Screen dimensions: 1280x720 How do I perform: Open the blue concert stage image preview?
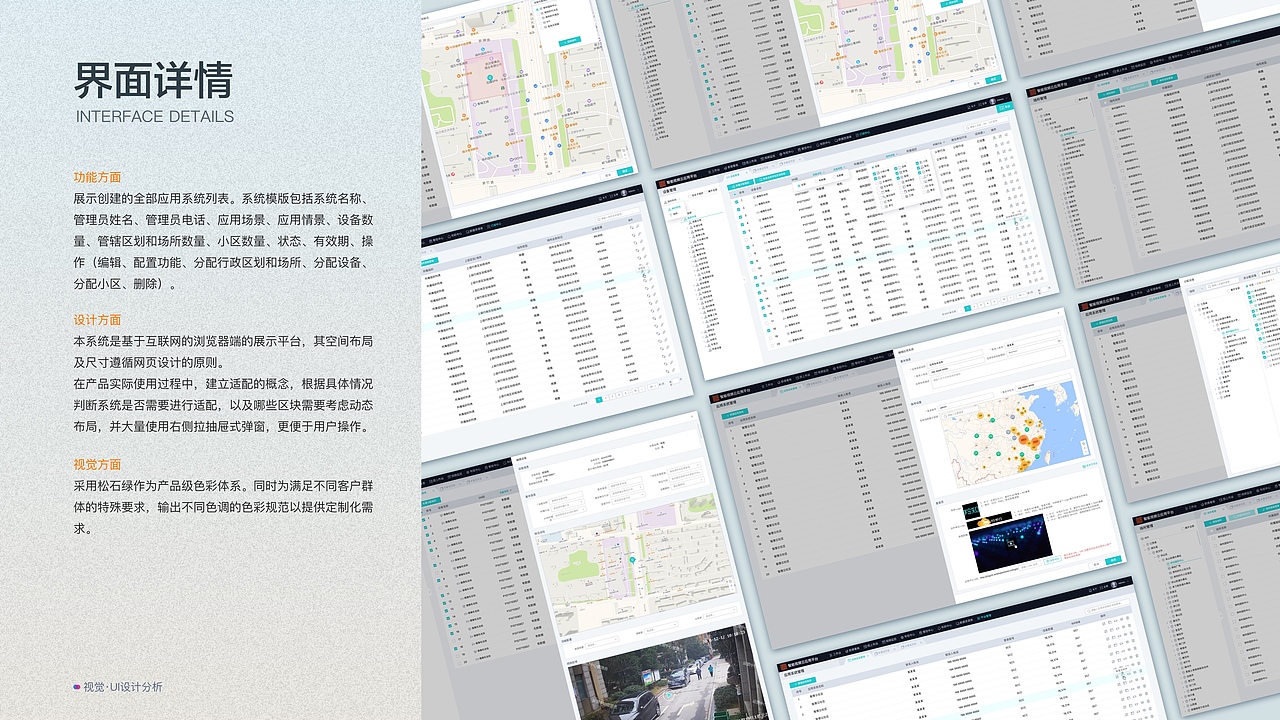(1010, 544)
